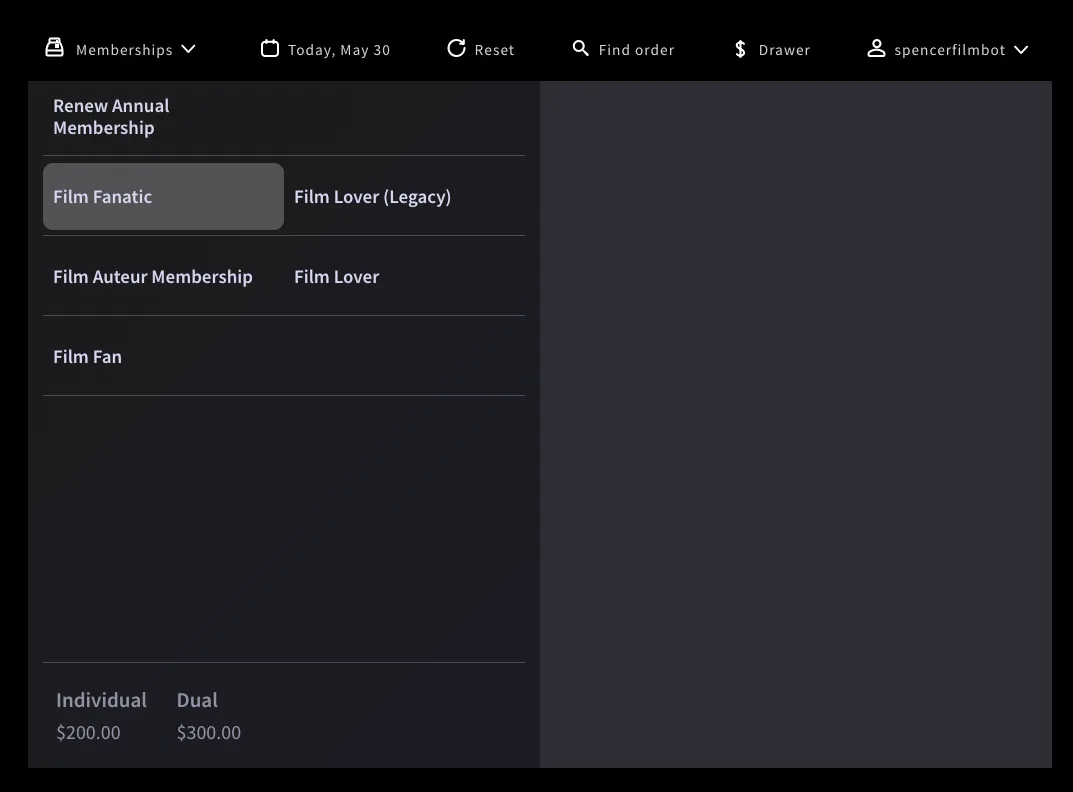Open the cash Drawer
This screenshot has width=1073, height=792.
(784, 50)
